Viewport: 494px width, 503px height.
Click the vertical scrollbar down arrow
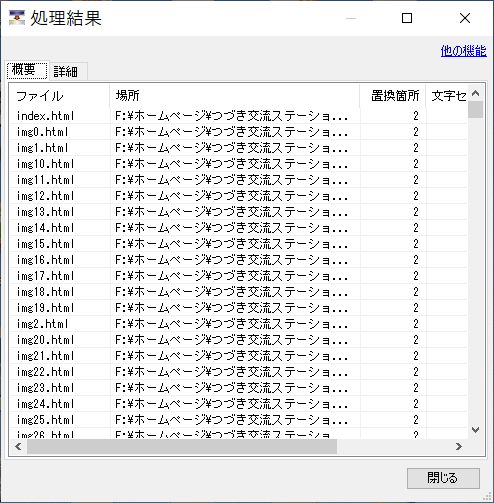tap(475, 430)
